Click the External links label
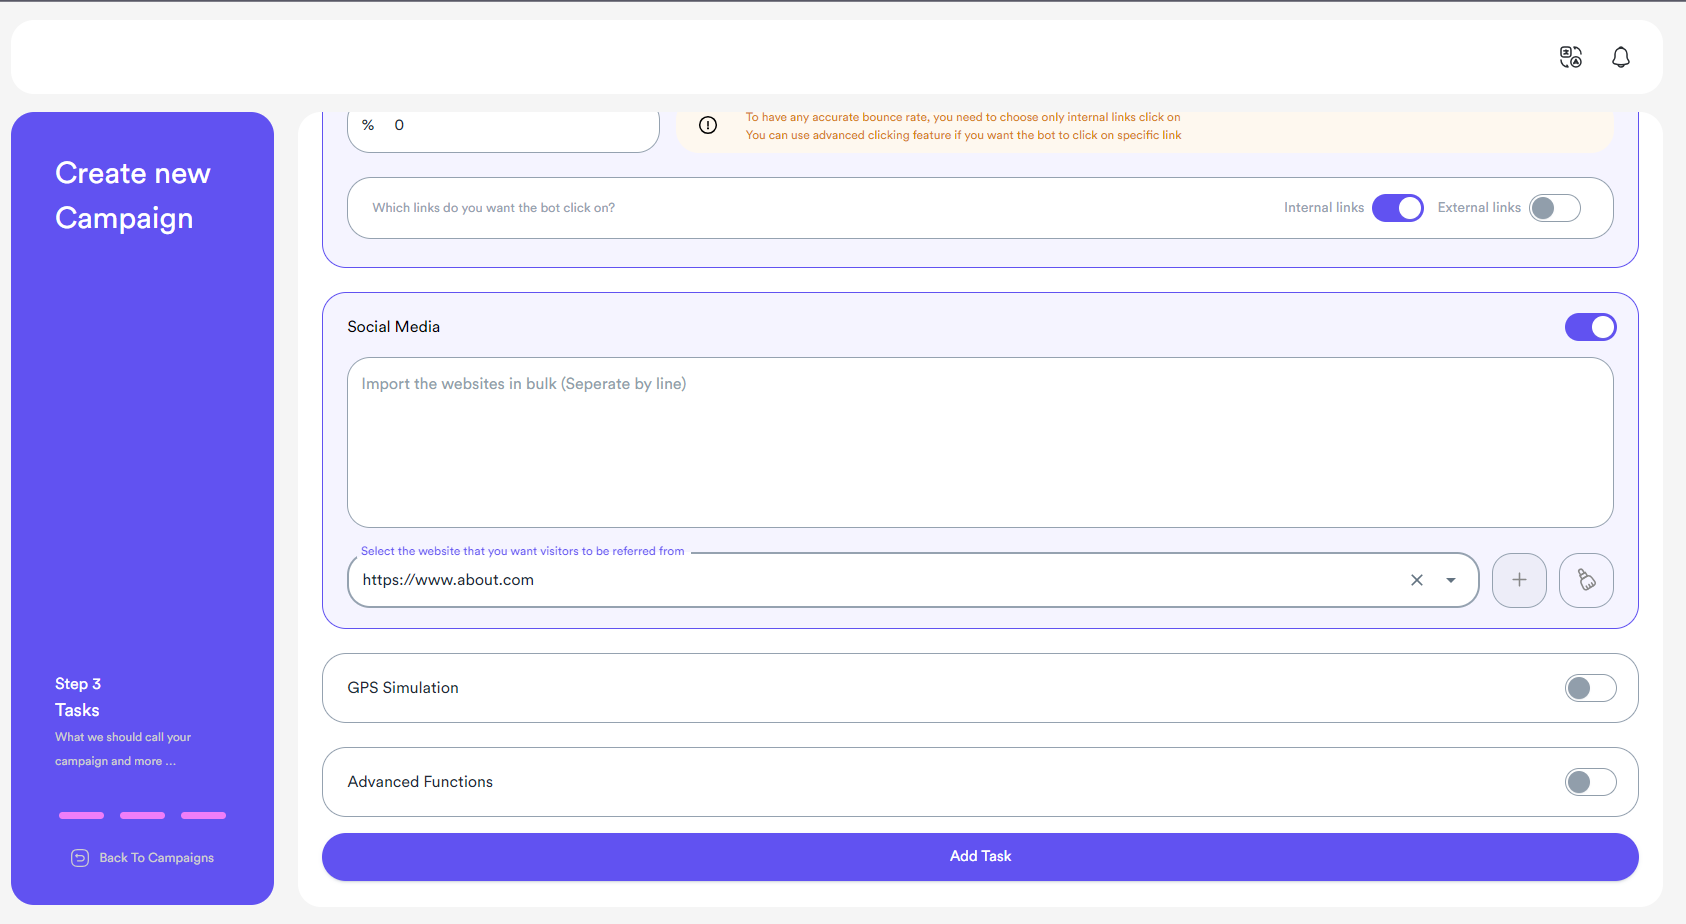The image size is (1686, 924). [x=1479, y=208]
